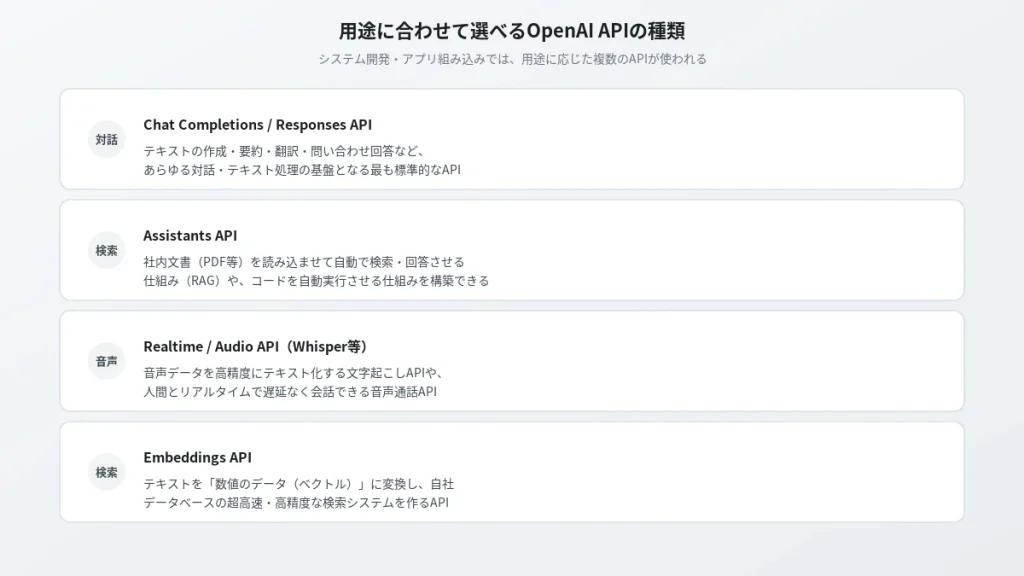Click the Assistants API heading
The image size is (1024, 576).
coord(190,236)
